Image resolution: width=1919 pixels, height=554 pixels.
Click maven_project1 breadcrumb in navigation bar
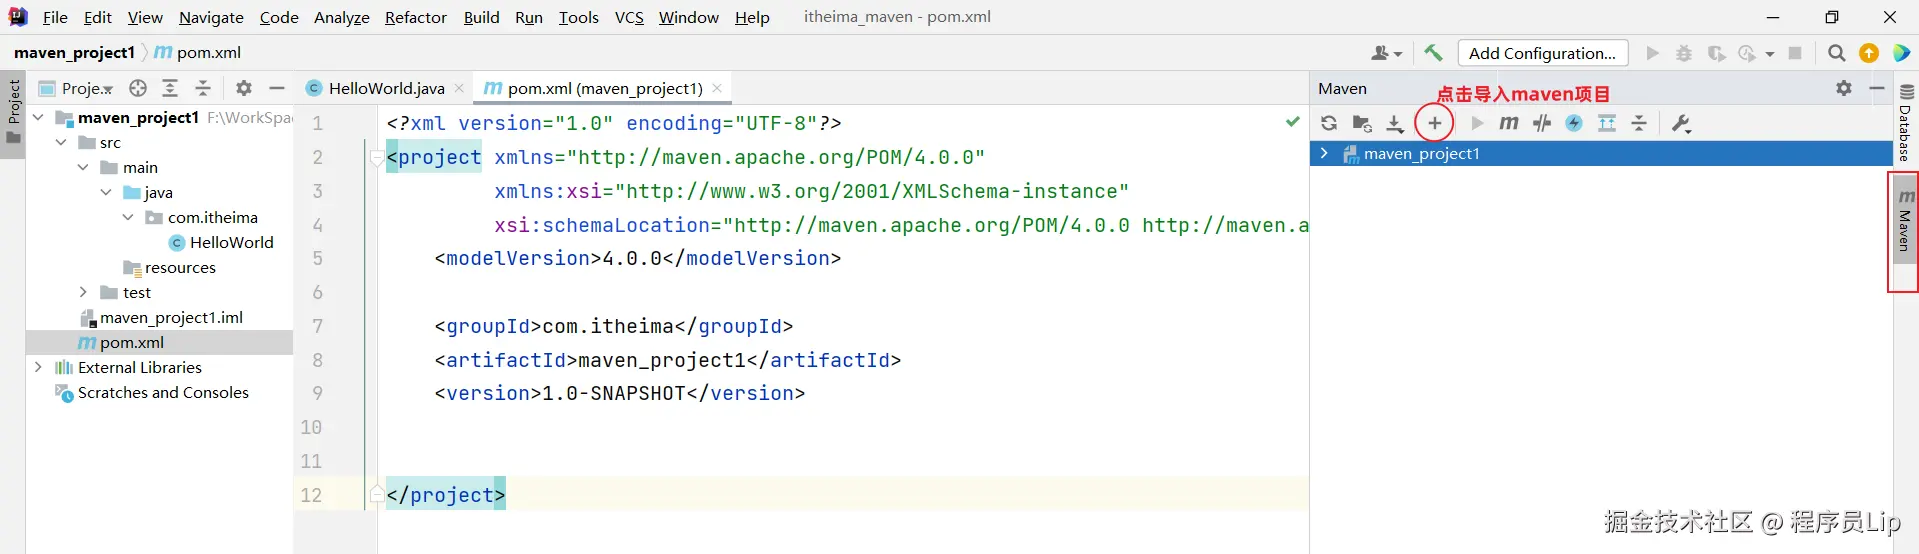(x=74, y=52)
